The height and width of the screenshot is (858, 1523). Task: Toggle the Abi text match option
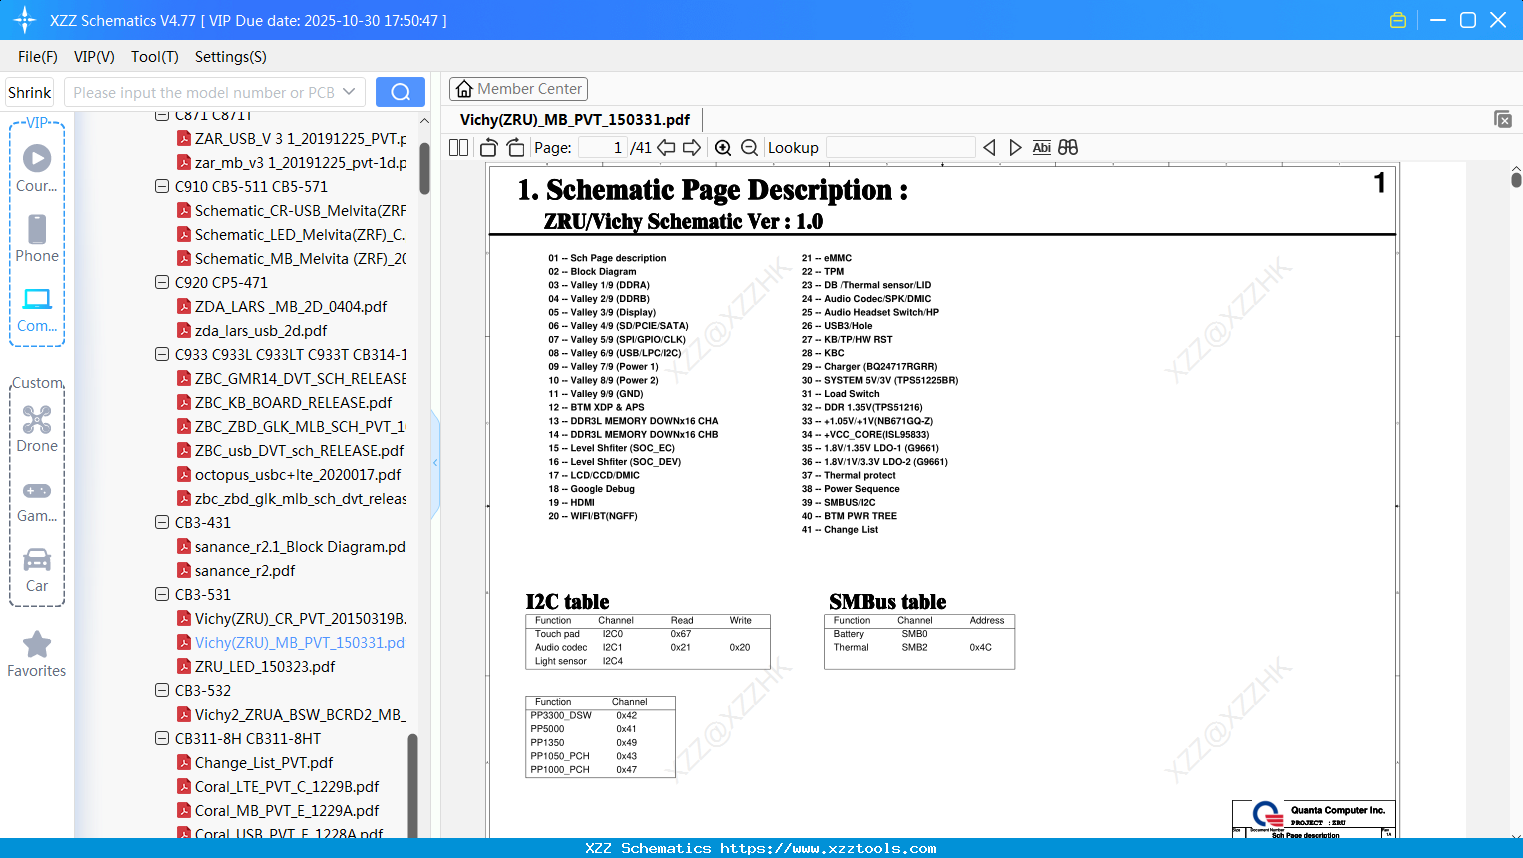tap(1042, 148)
